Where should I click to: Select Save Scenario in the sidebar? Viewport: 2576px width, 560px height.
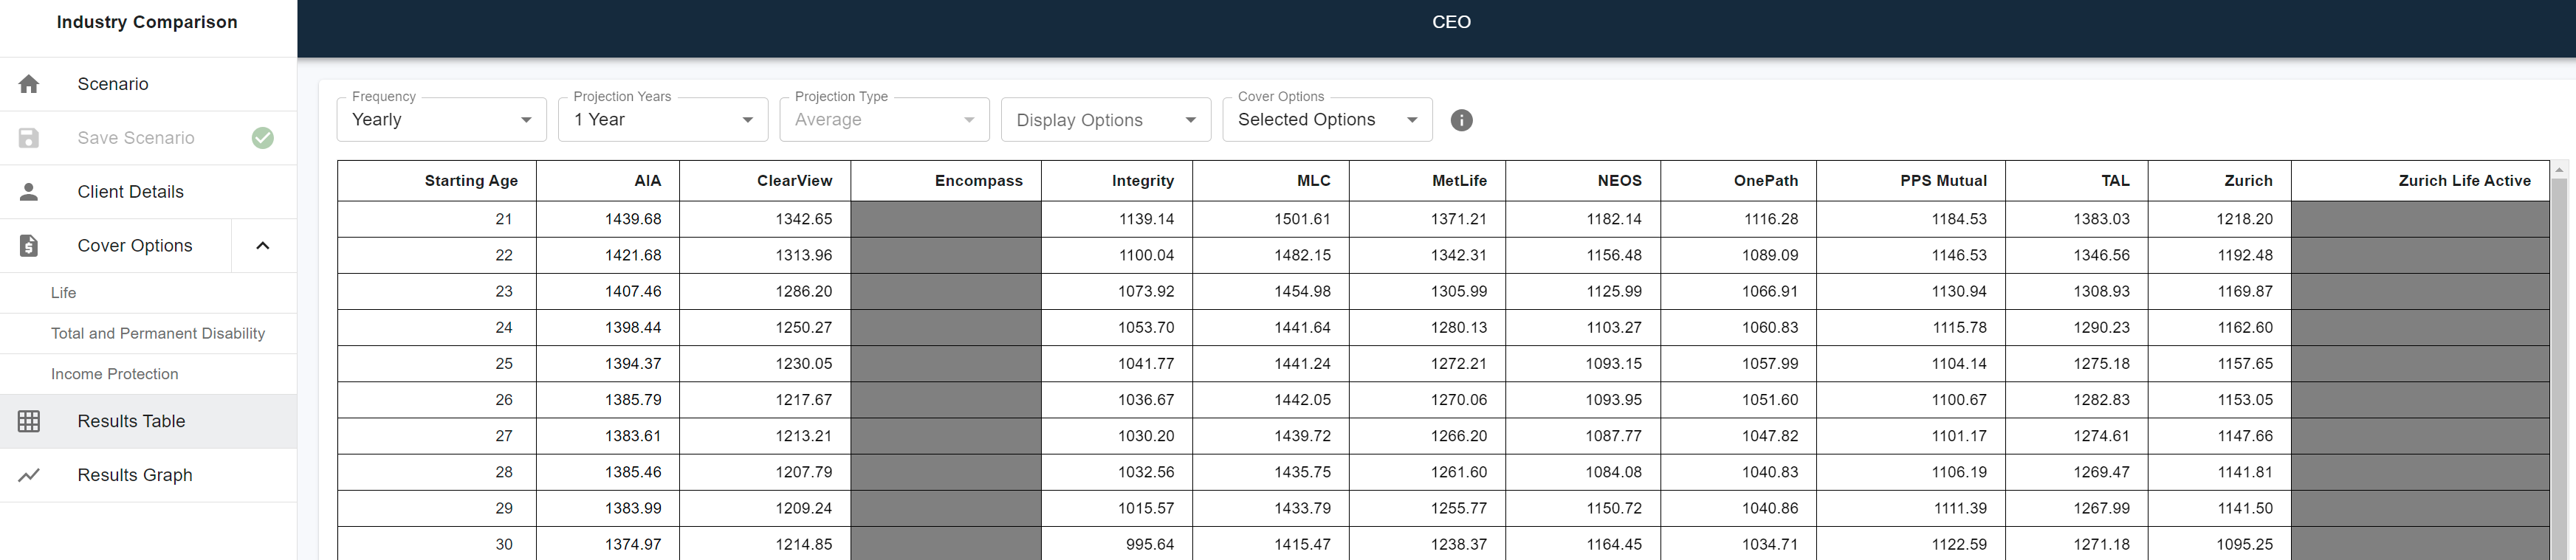(148, 138)
